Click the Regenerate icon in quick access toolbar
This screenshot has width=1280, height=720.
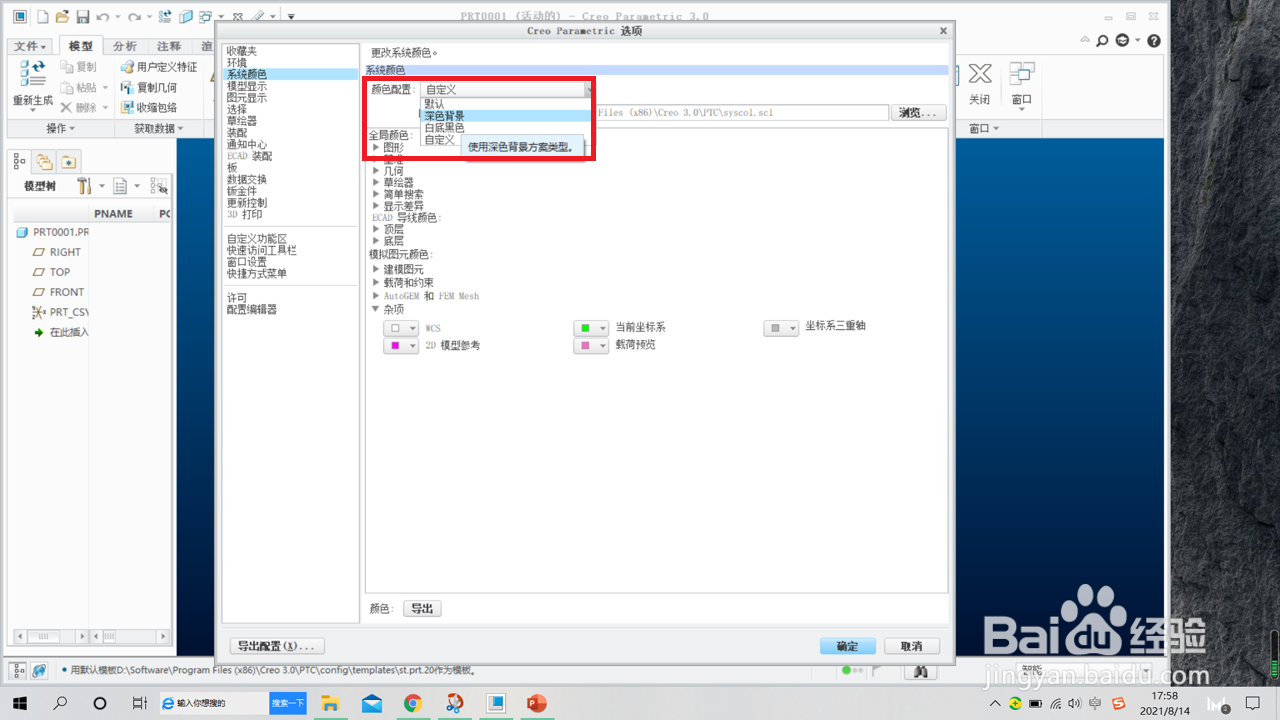(166, 16)
